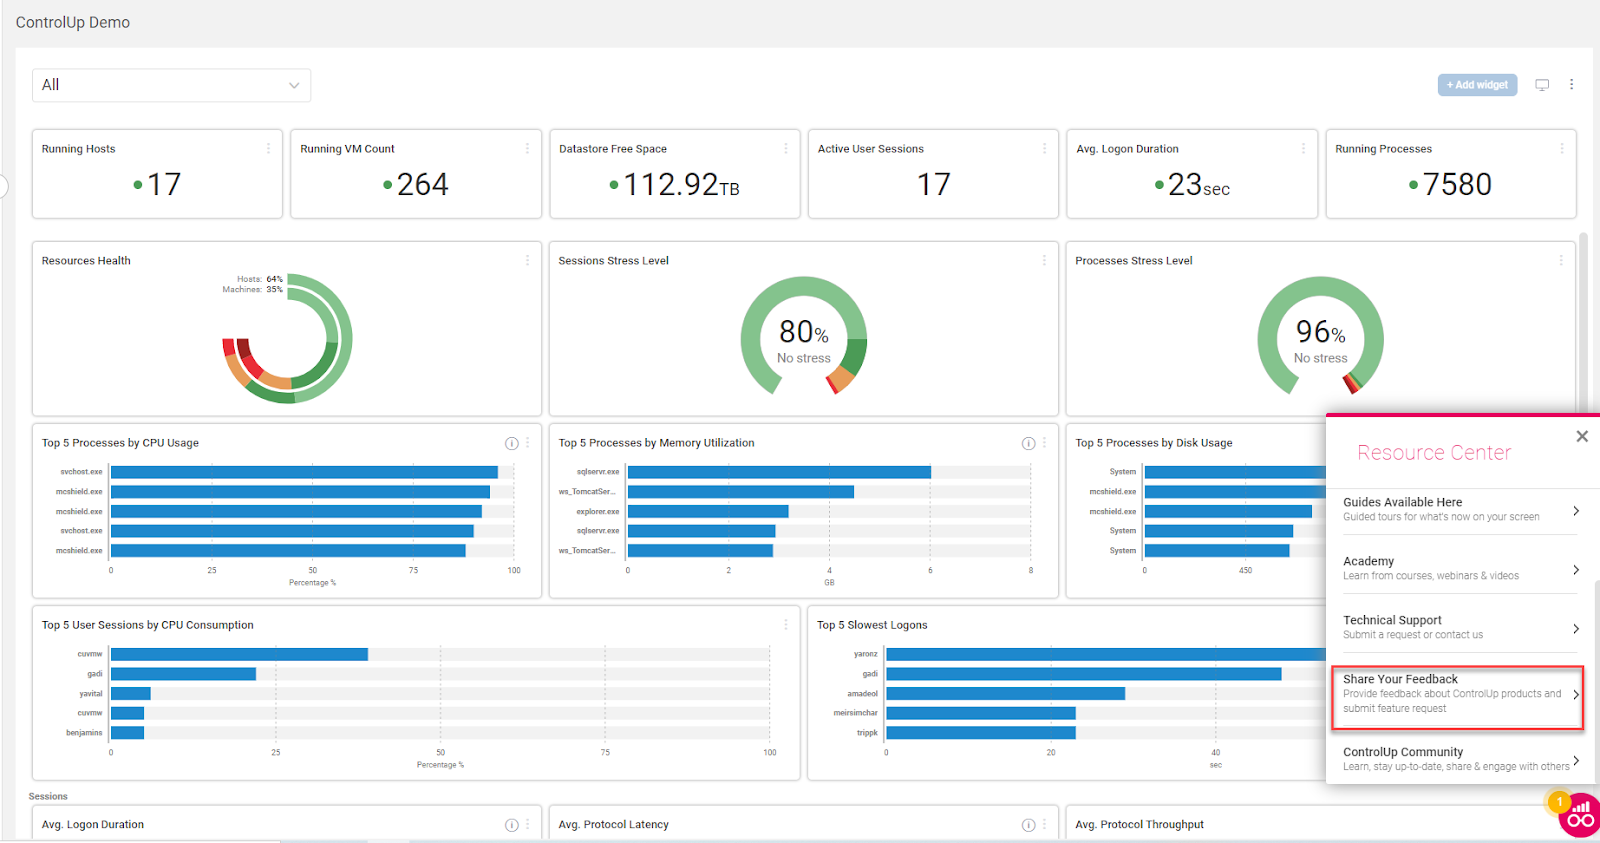1600x843 pixels.
Task: Expand the Guides Available Here chevron
Action: coord(1576,511)
